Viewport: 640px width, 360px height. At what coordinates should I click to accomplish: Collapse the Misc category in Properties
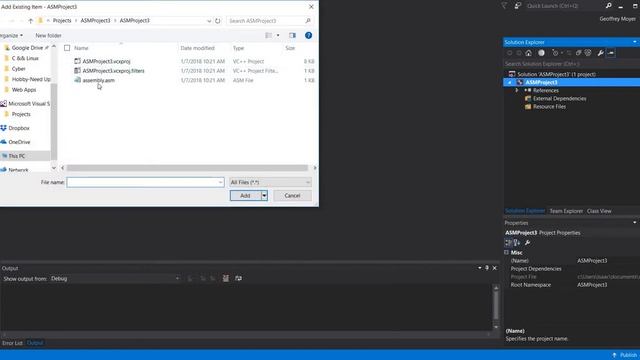tap(507, 253)
